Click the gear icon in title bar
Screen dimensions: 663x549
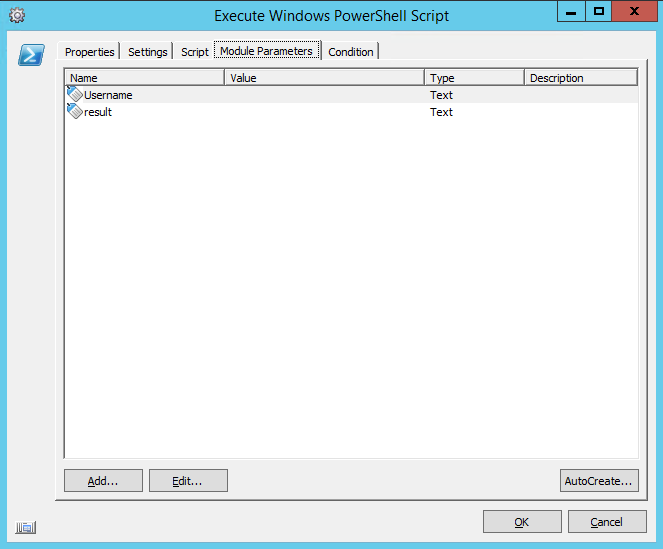point(17,15)
